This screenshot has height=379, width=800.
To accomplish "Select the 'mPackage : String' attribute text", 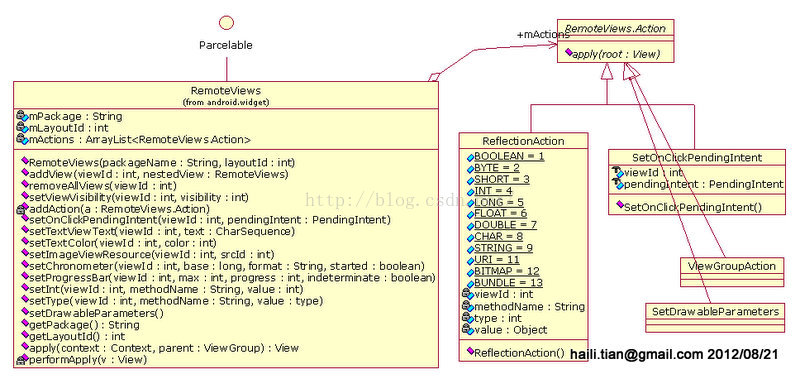I will [x=75, y=116].
